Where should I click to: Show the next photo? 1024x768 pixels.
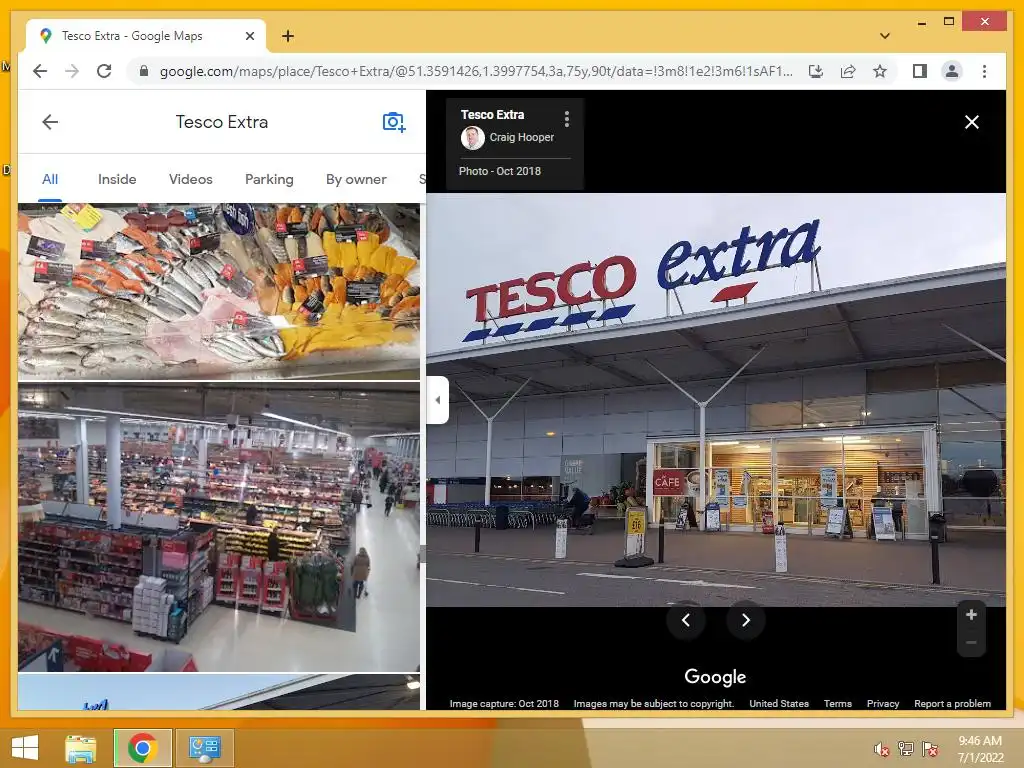tap(746, 620)
